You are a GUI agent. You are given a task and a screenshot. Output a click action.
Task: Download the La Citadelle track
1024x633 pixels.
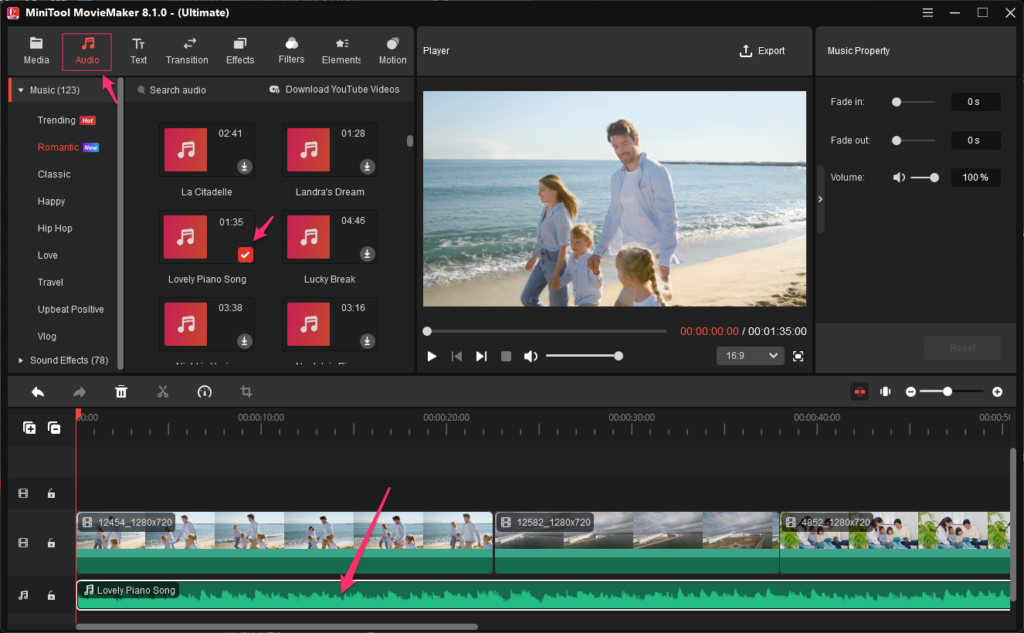pos(244,167)
